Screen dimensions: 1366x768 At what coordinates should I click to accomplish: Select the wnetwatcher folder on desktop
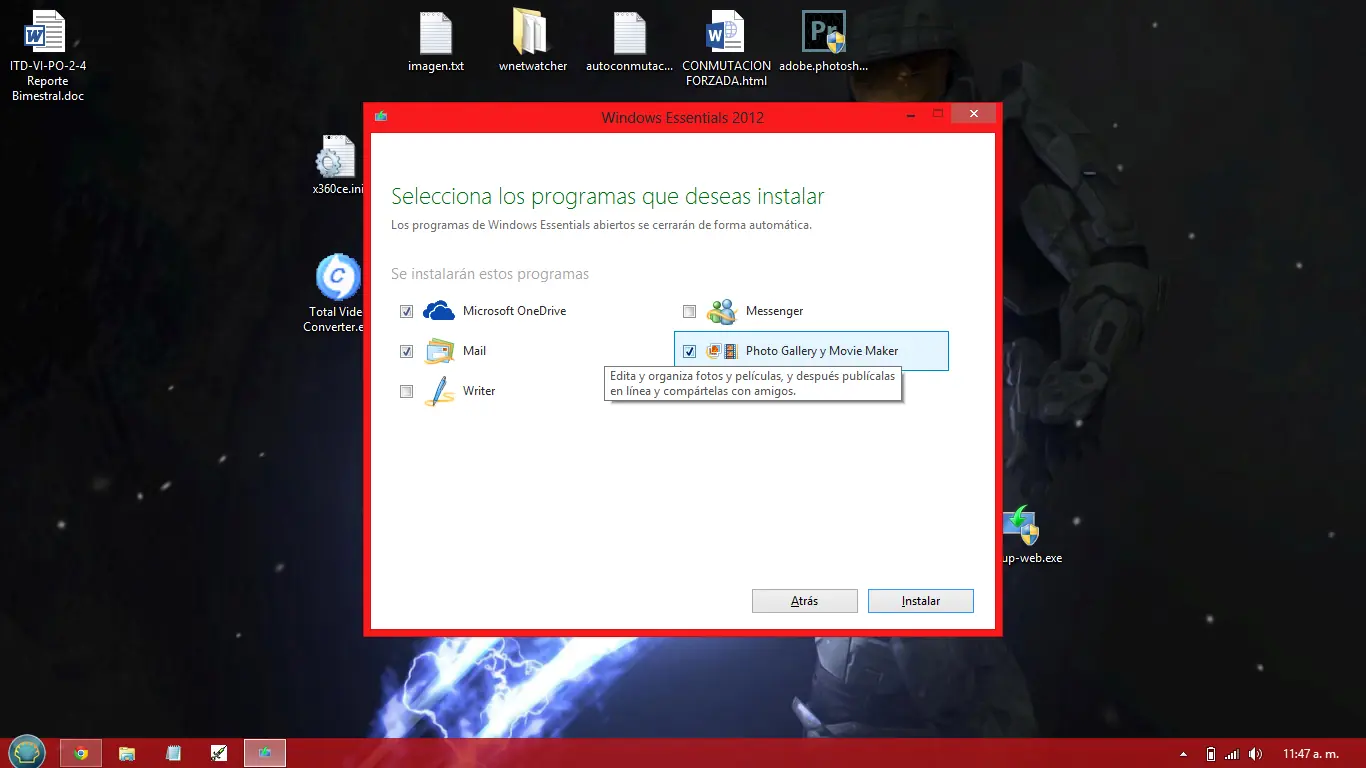point(533,42)
